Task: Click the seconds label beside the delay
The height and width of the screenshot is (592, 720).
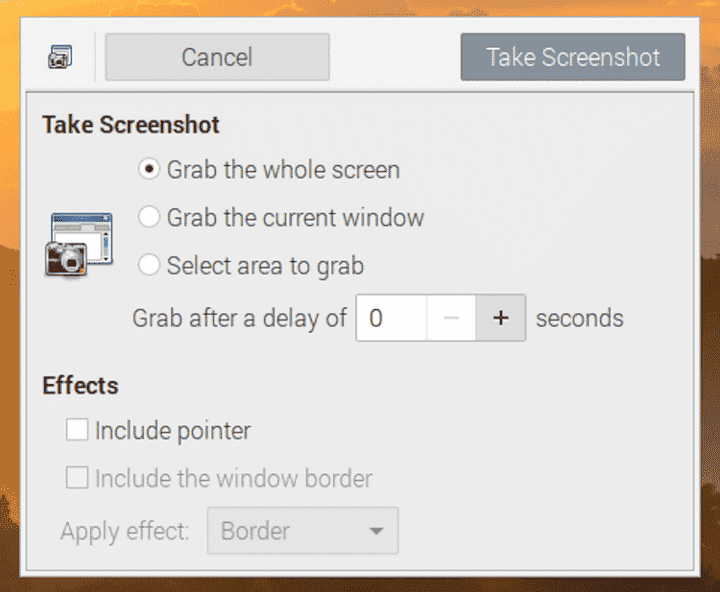Action: [x=579, y=319]
